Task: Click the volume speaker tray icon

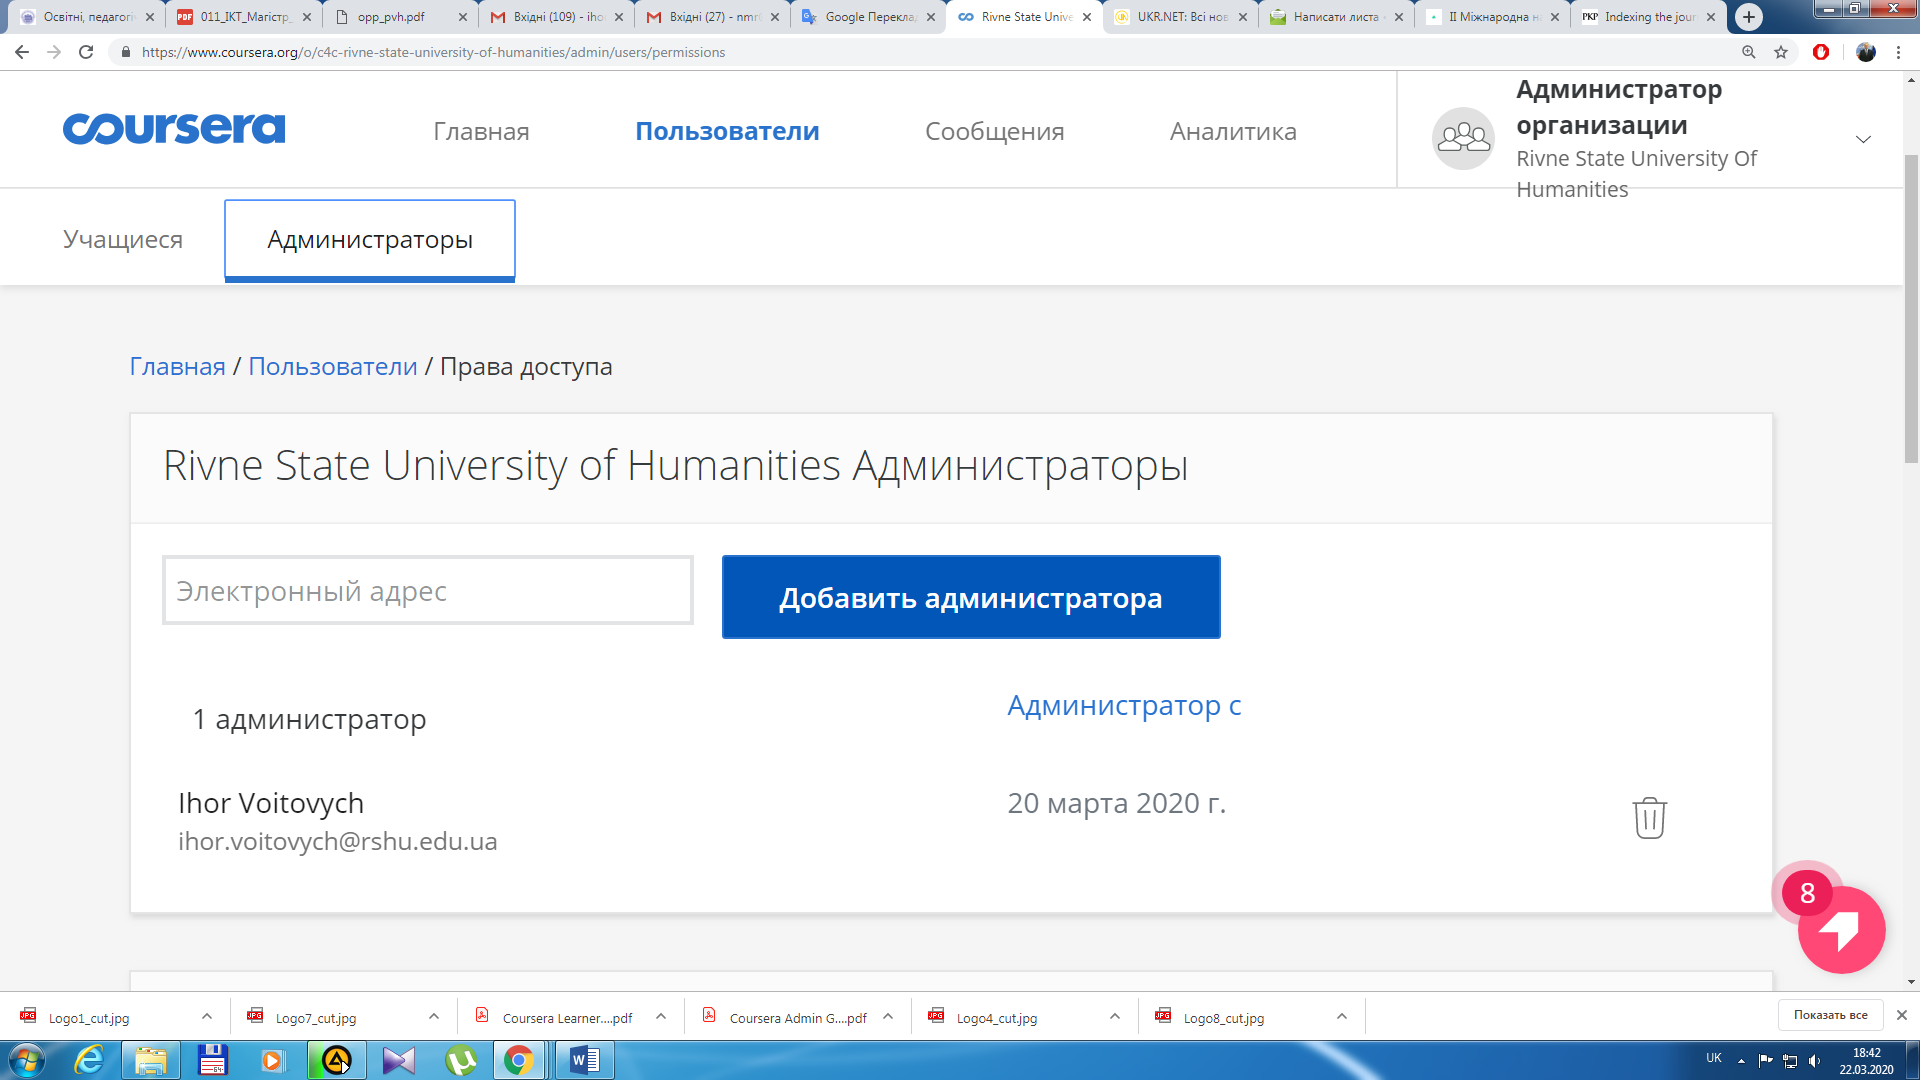Action: point(1815,1061)
